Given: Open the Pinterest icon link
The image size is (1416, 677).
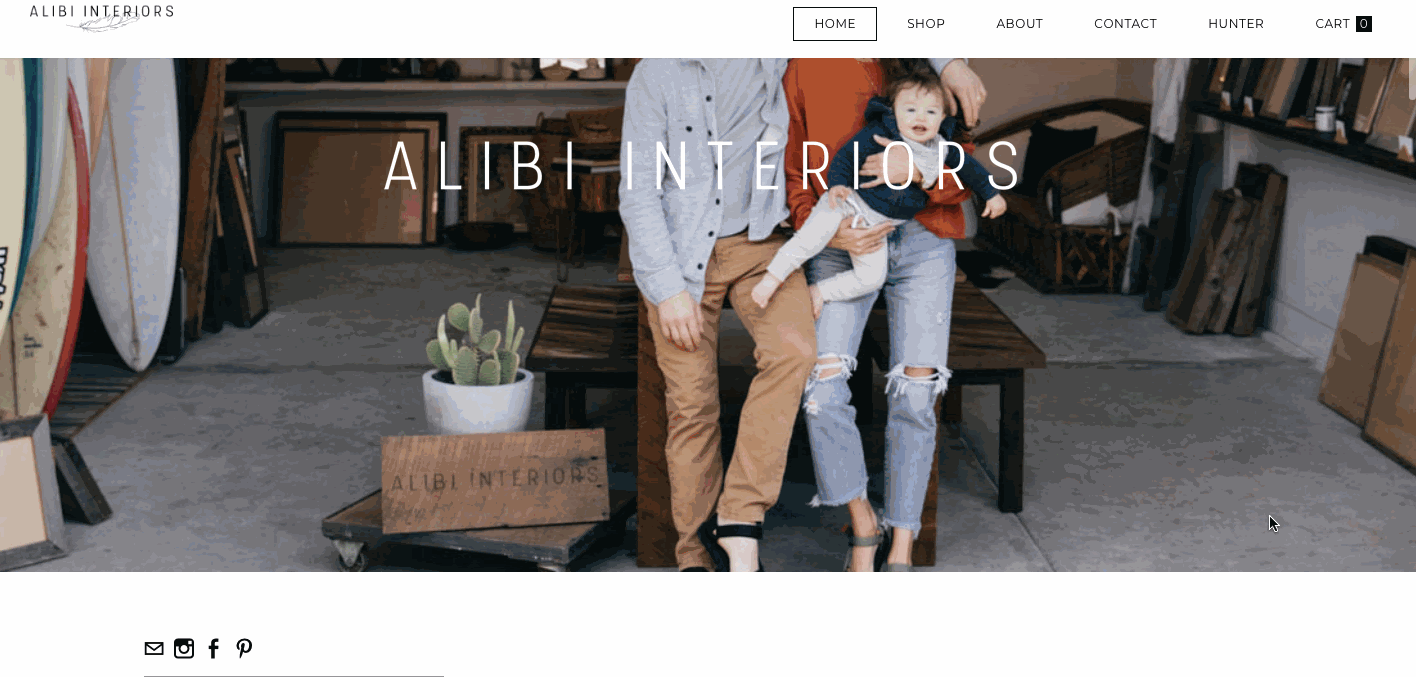Looking at the screenshot, I should click(244, 649).
